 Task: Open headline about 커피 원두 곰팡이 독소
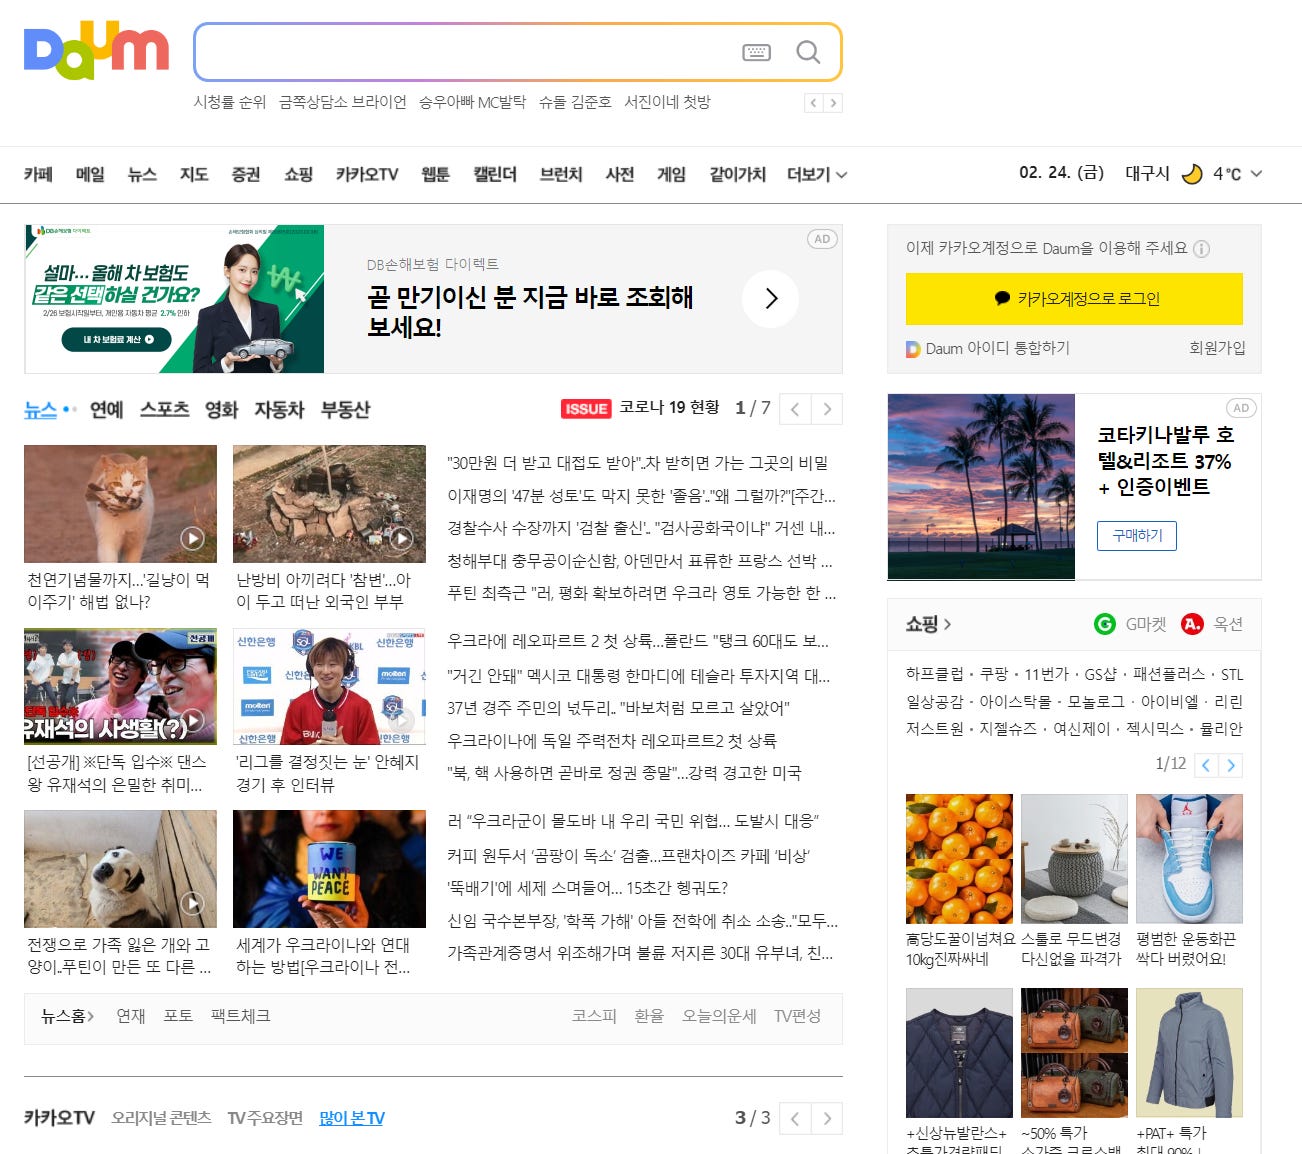click(628, 856)
